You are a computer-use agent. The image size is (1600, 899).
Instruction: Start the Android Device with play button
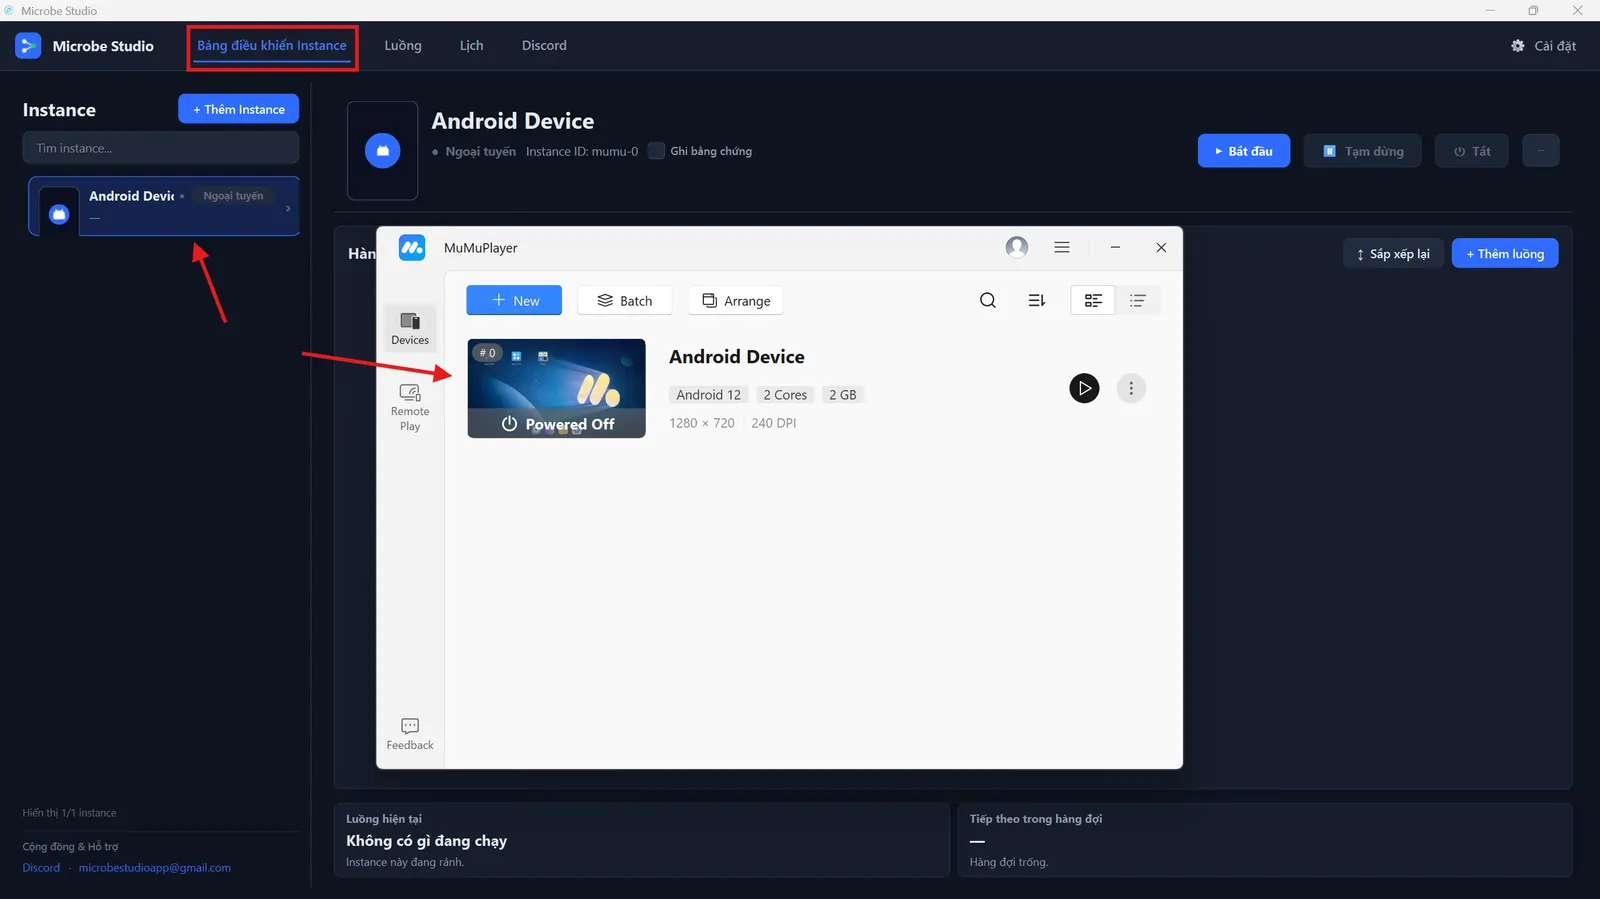(x=1084, y=388)
